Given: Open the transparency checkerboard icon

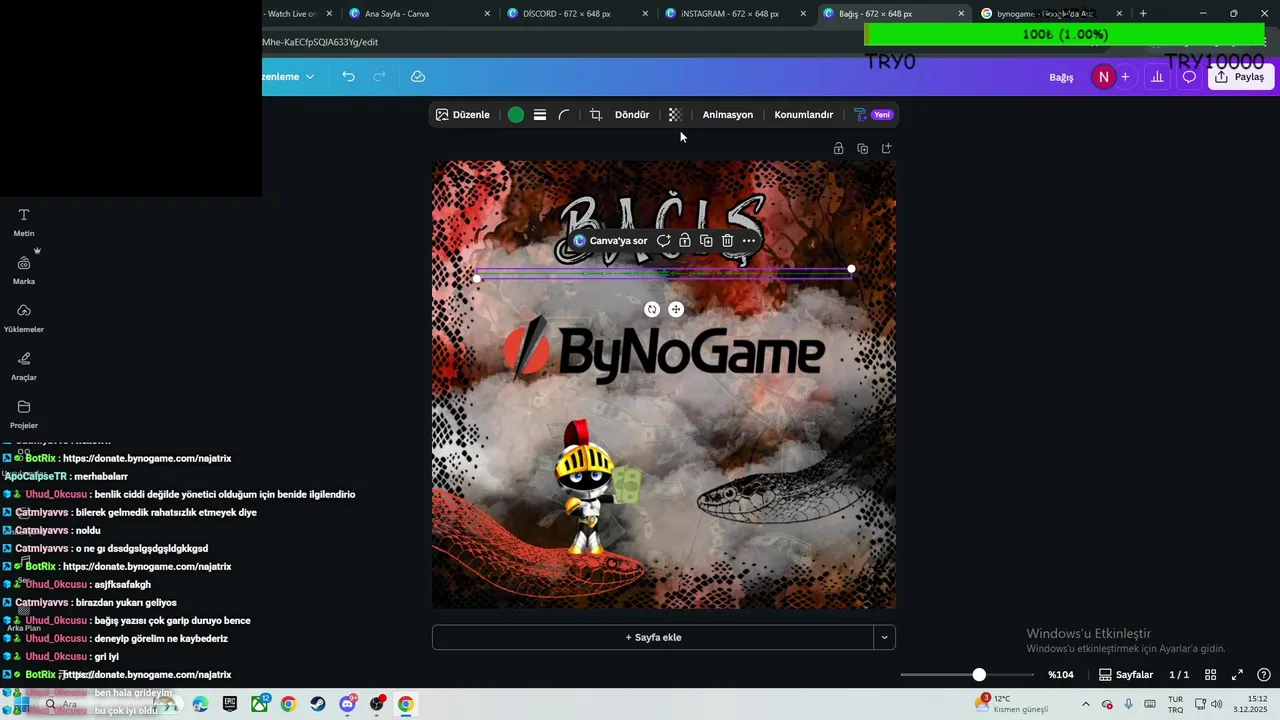Looking at the screenshot, I should tap(675, 115).
